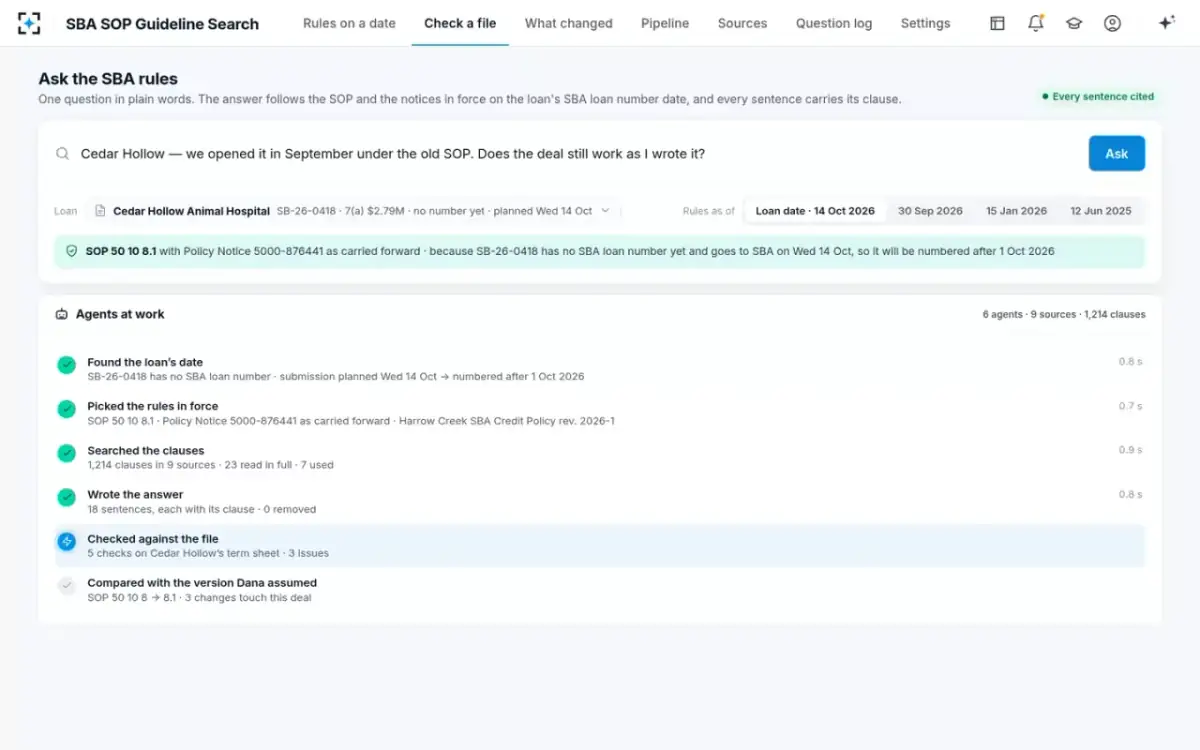Click the 'Rules as of' label
Screen dimensions: 1200x750
(x=708, y=211)
